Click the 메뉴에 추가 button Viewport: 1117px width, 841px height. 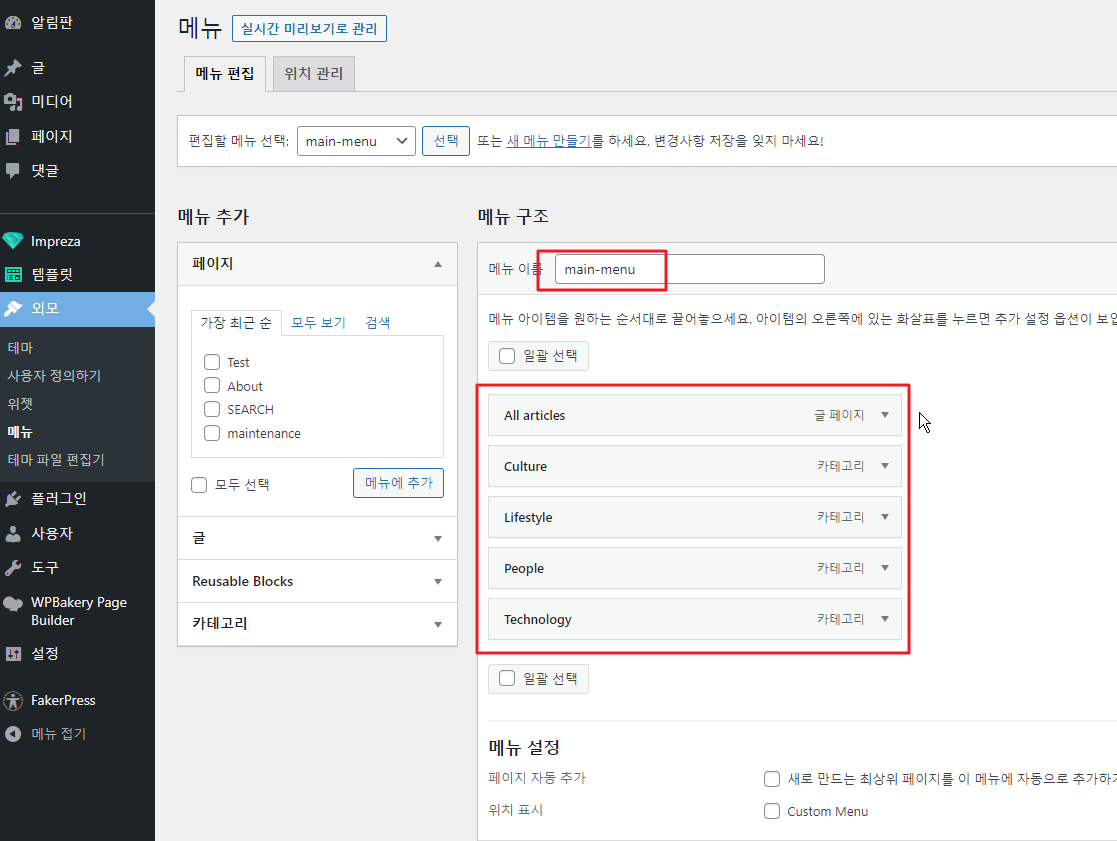(398, 483)
